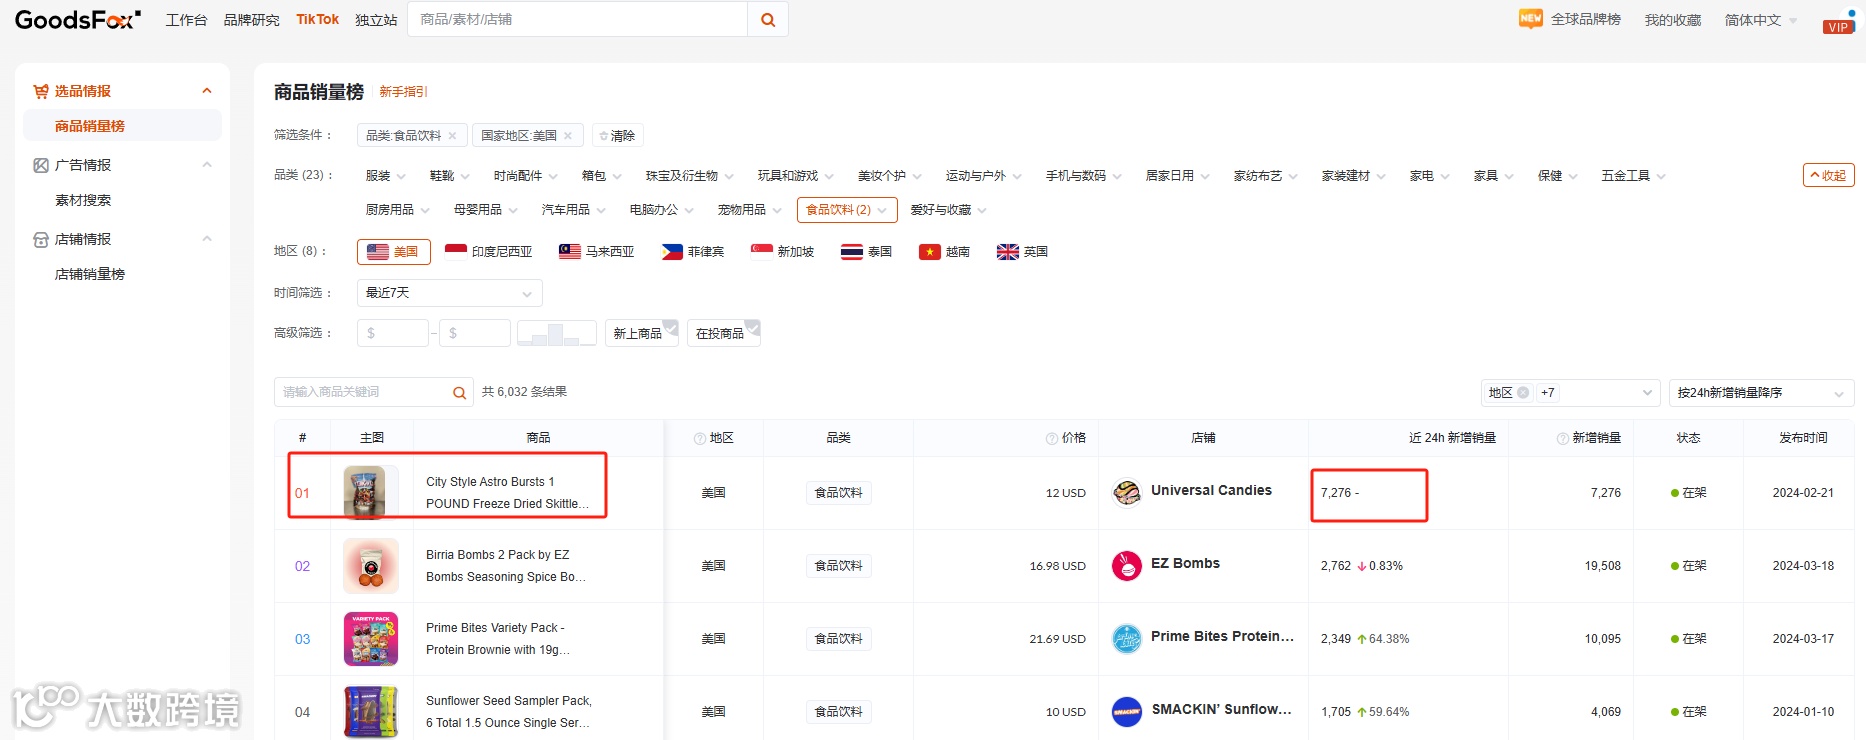Select the 美国 region filter
The image size is (1866, 740).
[x=393, y=252]
